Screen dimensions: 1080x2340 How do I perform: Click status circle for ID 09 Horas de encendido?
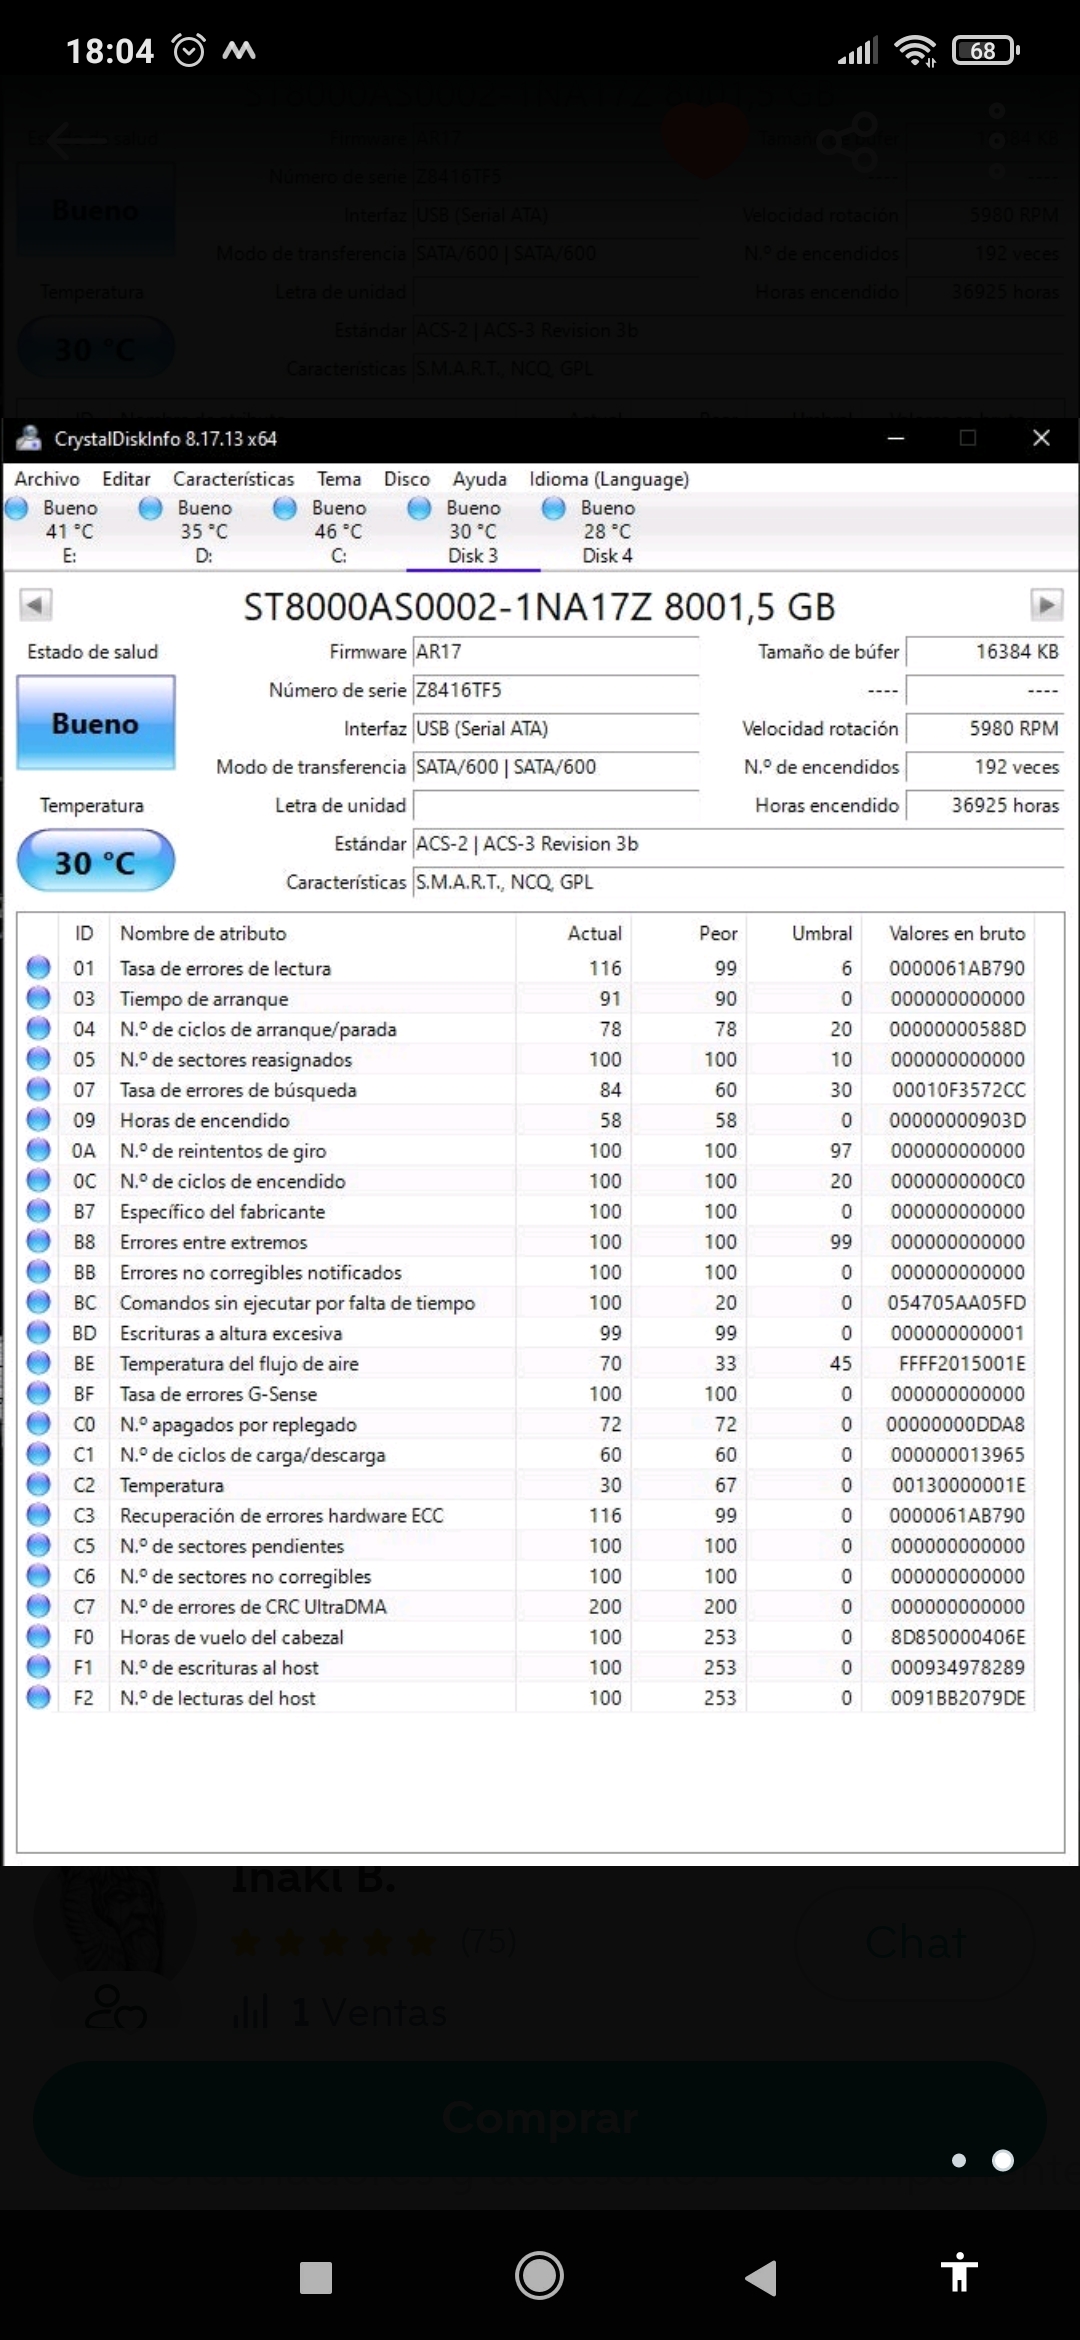pos(39,1120)
